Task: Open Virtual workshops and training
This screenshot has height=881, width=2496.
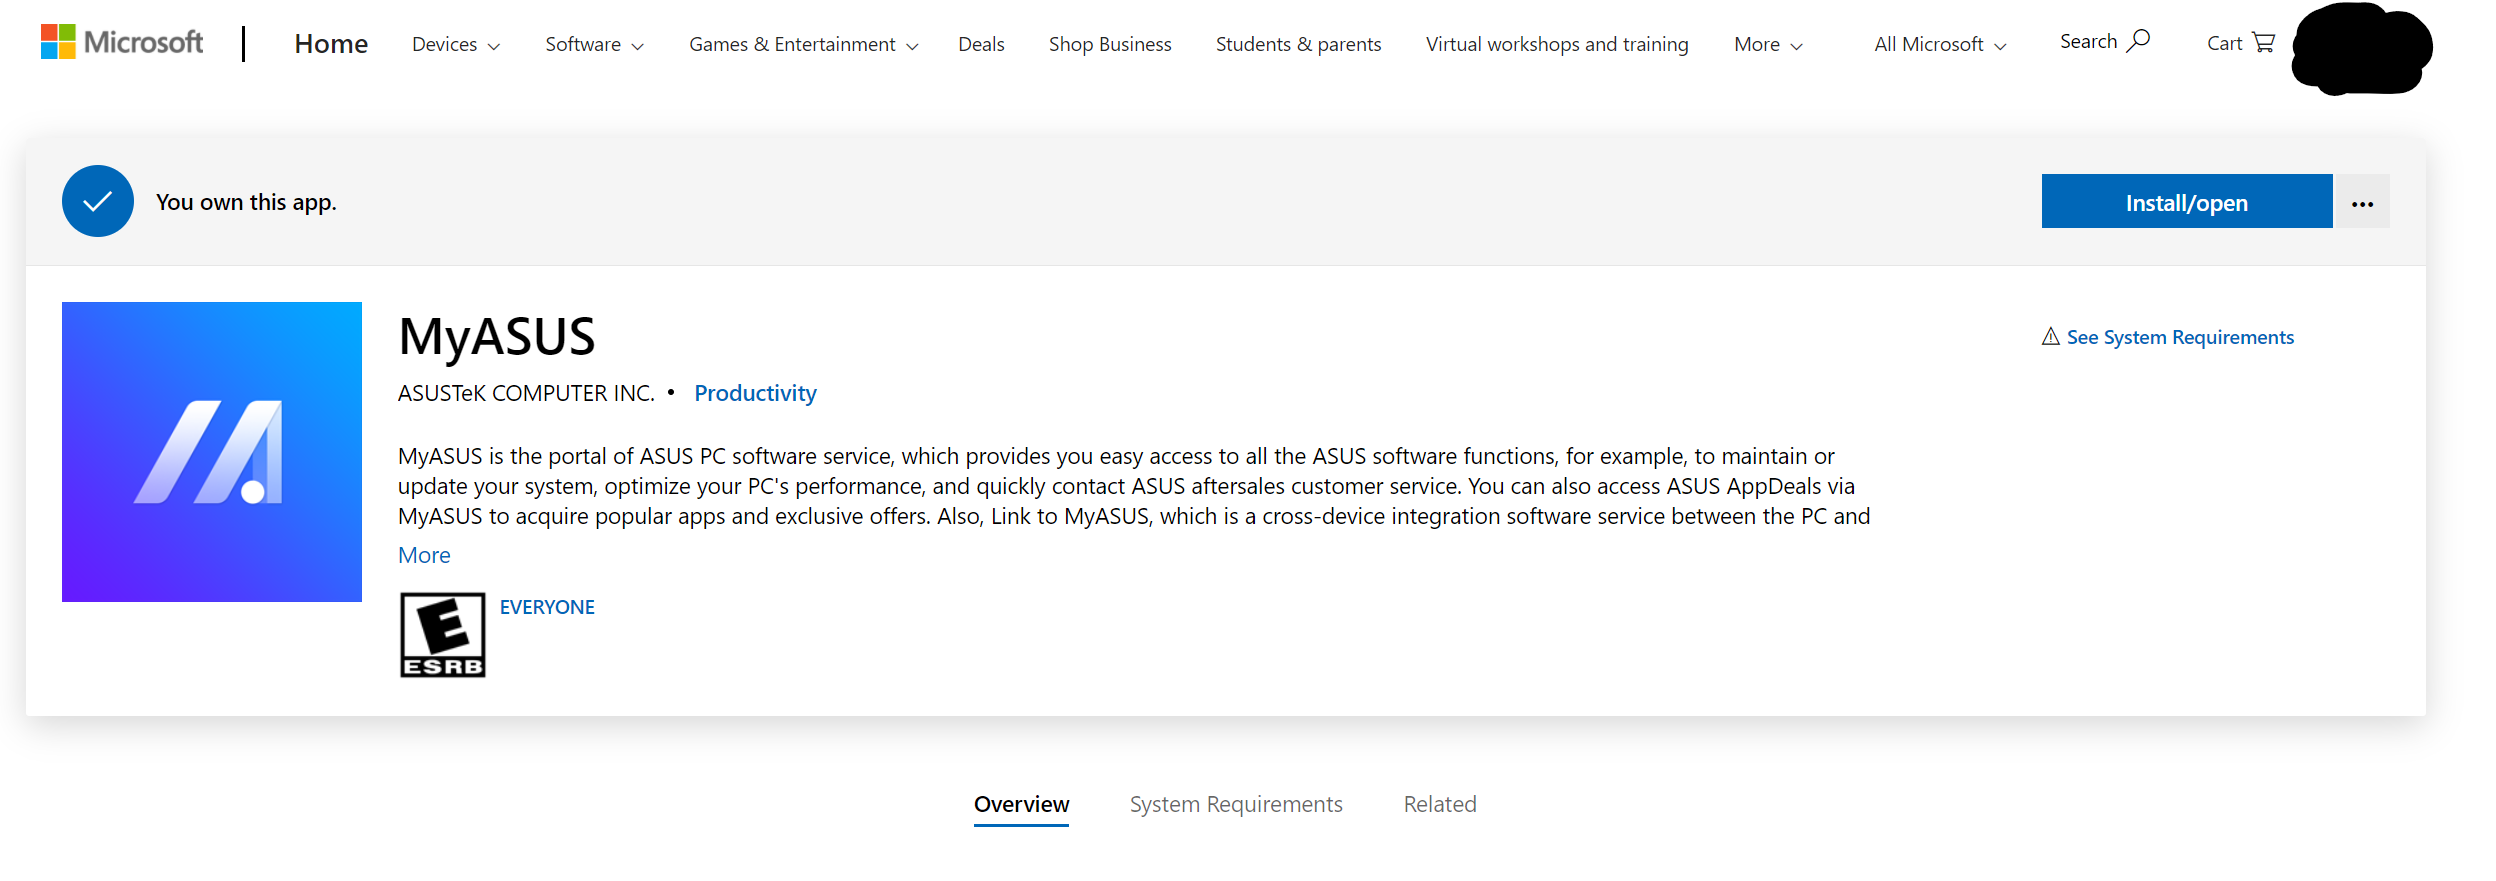Action: point(1557,44)
